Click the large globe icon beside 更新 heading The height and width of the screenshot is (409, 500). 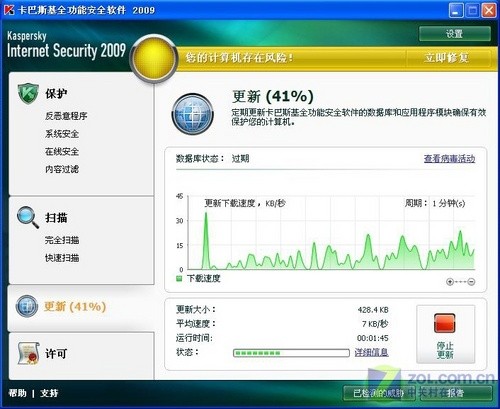click(x=193, y=114)
